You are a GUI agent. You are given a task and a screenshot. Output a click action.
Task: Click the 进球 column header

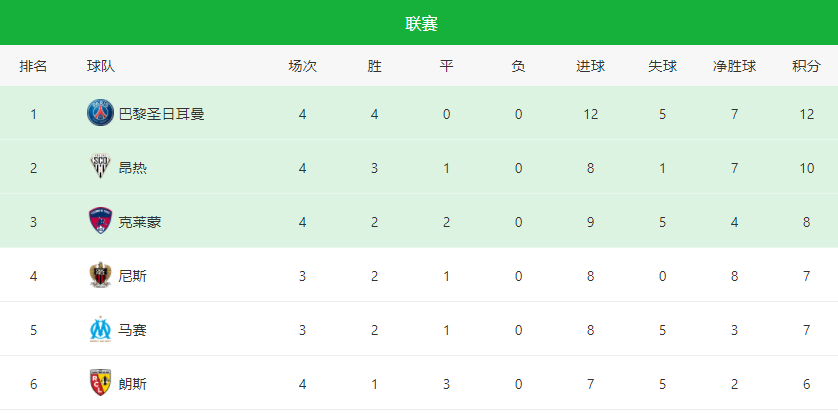click(591, 66)
